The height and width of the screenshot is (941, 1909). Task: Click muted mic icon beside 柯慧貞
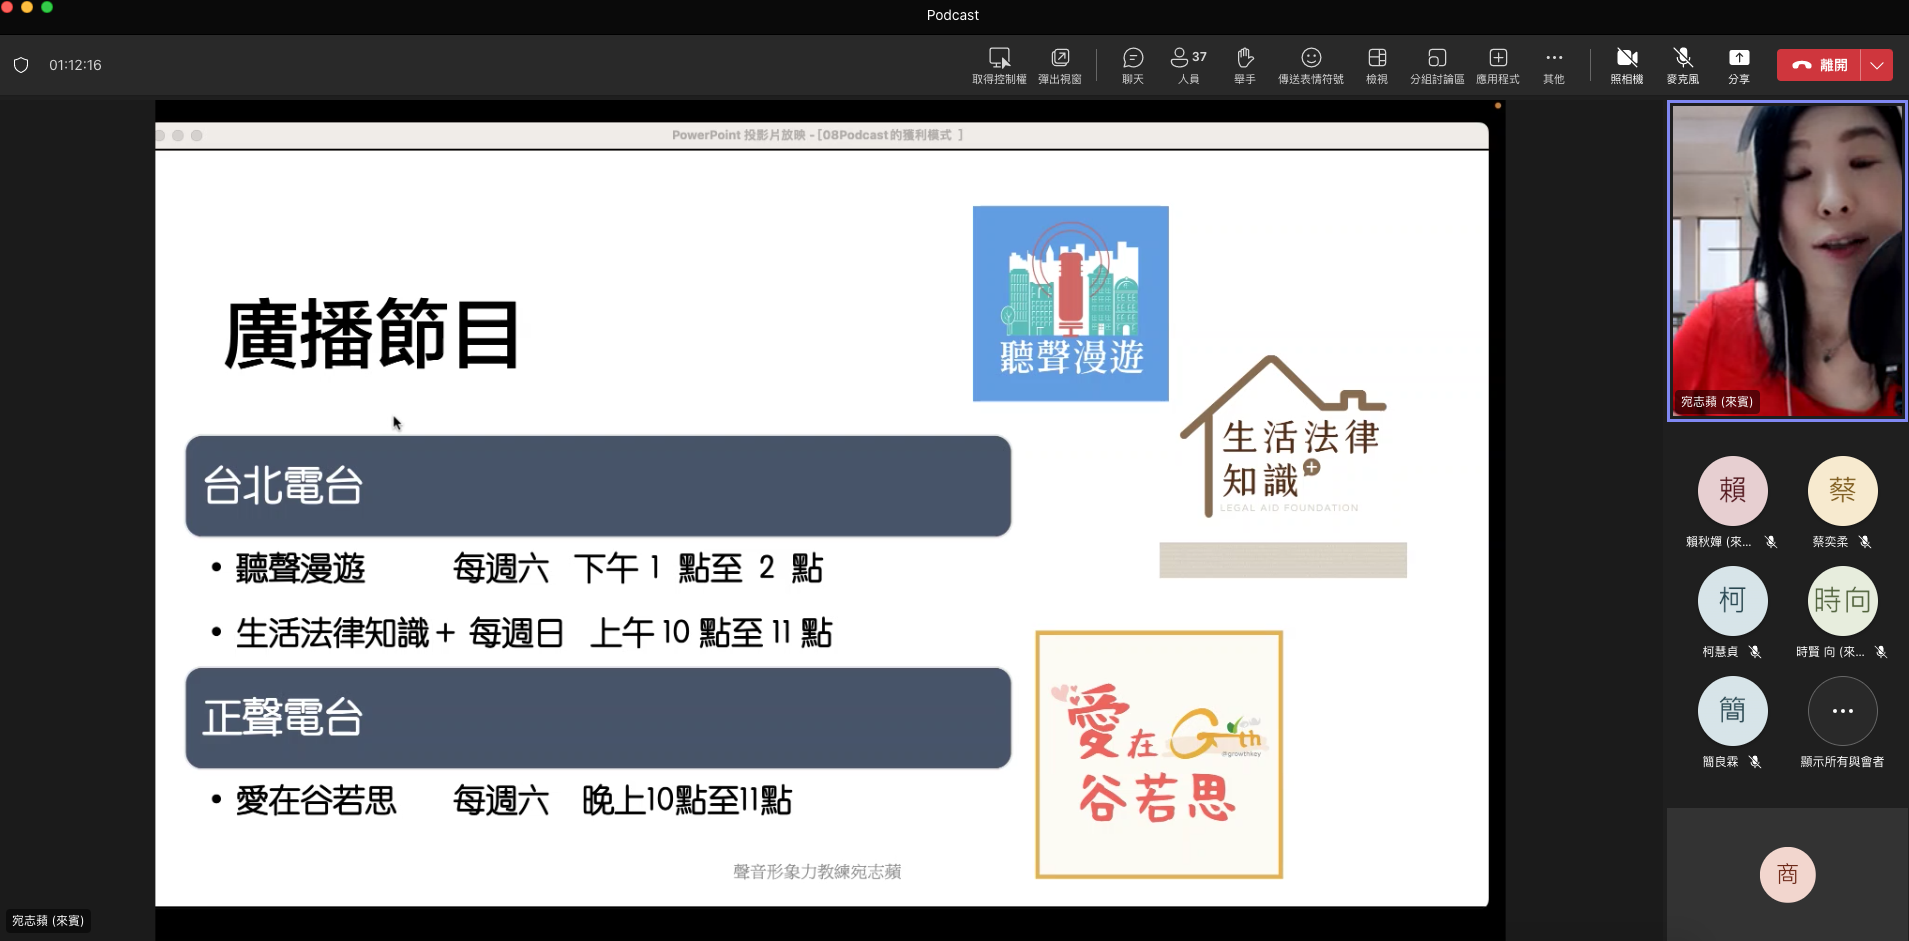(1755, 652)
